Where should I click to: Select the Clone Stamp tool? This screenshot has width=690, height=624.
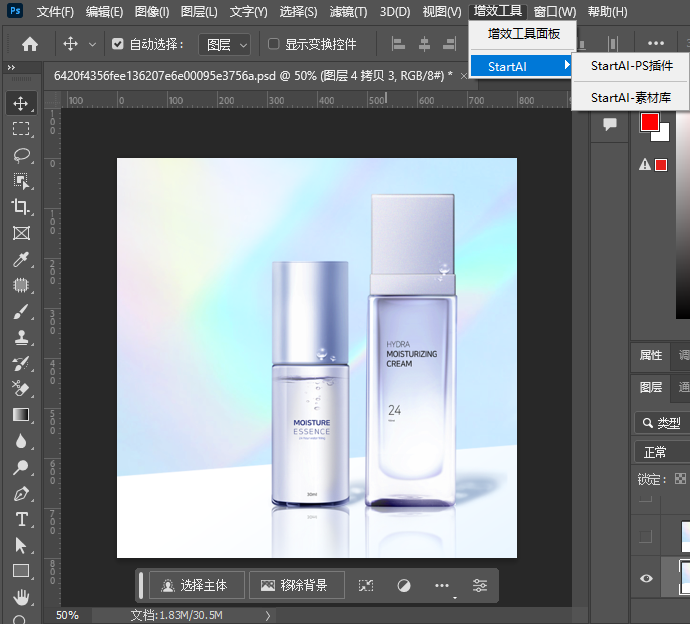21,338
